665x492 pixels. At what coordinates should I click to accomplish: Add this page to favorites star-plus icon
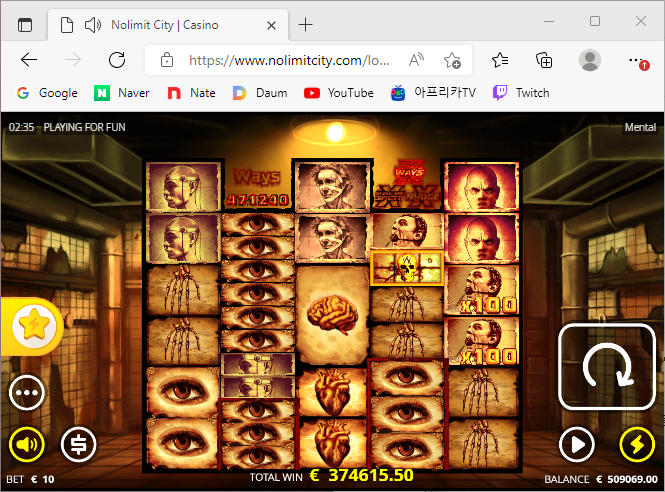tap(452, 60)
